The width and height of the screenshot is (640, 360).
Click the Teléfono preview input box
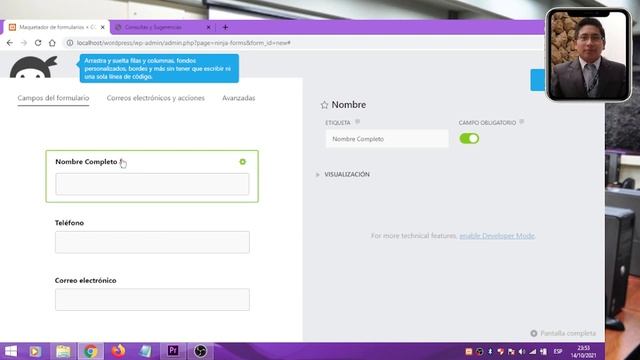(x=152, y=242)
